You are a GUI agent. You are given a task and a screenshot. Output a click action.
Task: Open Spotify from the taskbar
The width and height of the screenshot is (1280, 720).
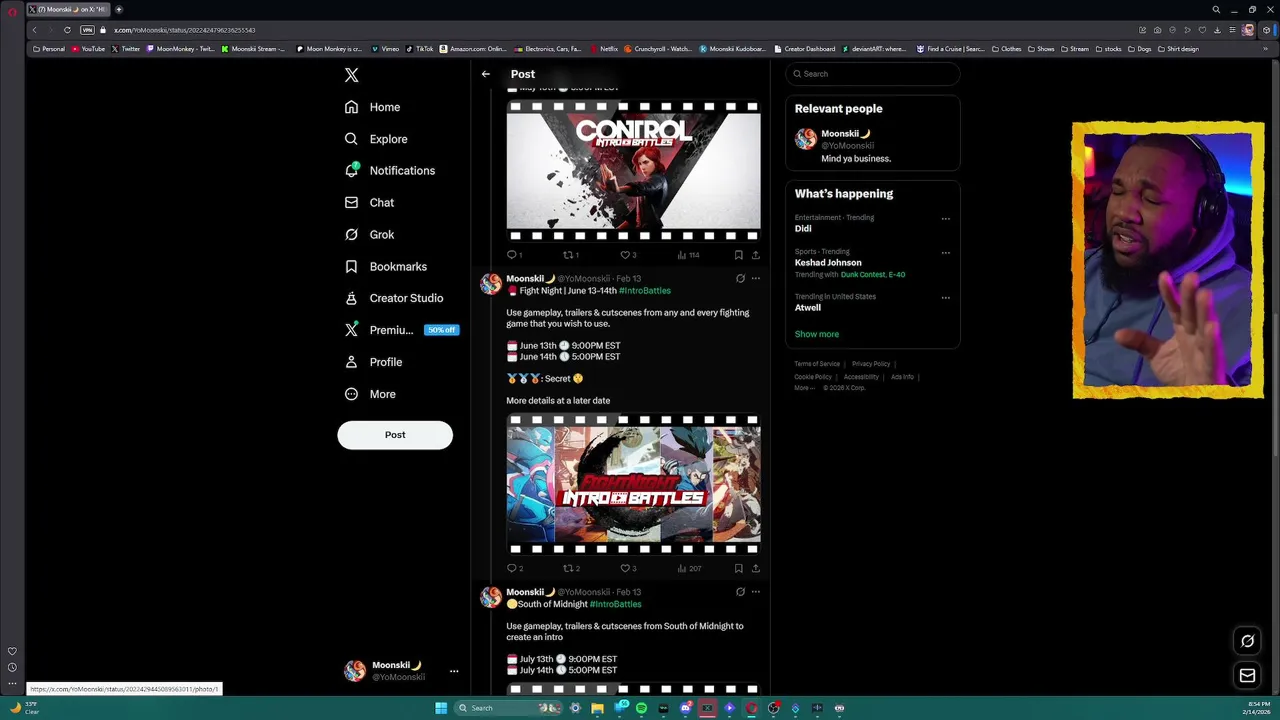point(641,708)
